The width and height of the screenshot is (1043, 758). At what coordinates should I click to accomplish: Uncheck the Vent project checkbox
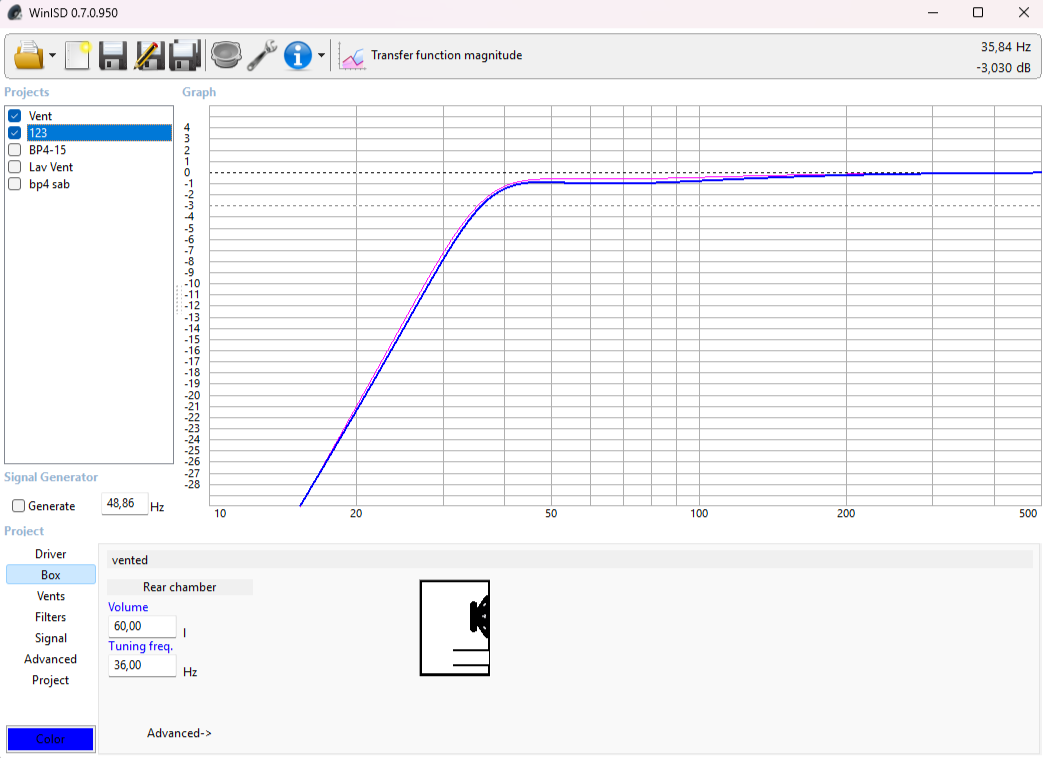15,116
